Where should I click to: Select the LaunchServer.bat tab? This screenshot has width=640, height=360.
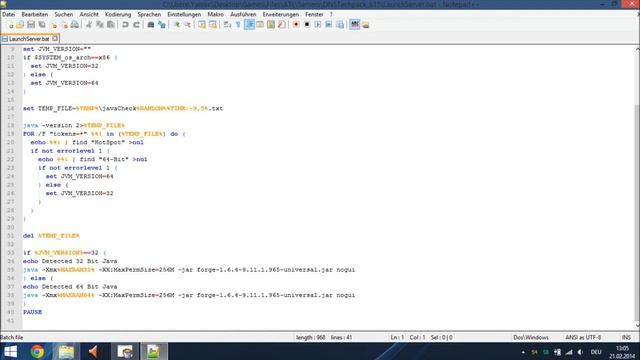point(29,39)
